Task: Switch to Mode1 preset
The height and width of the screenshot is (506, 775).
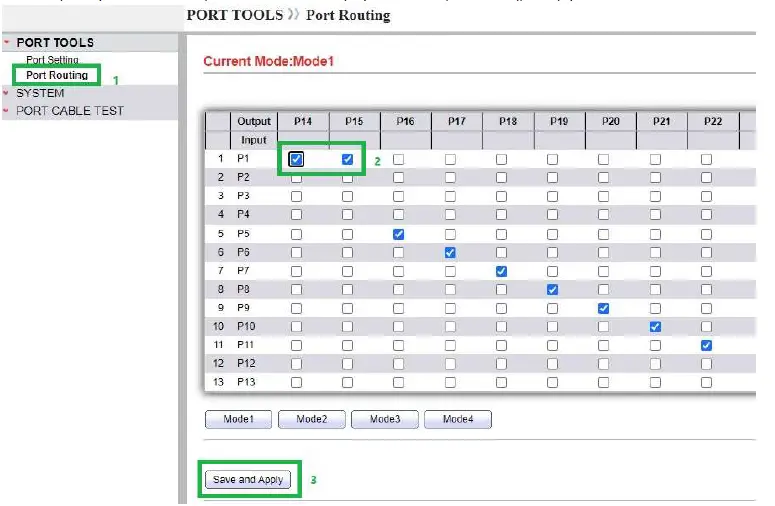Action: pos(238,419)
